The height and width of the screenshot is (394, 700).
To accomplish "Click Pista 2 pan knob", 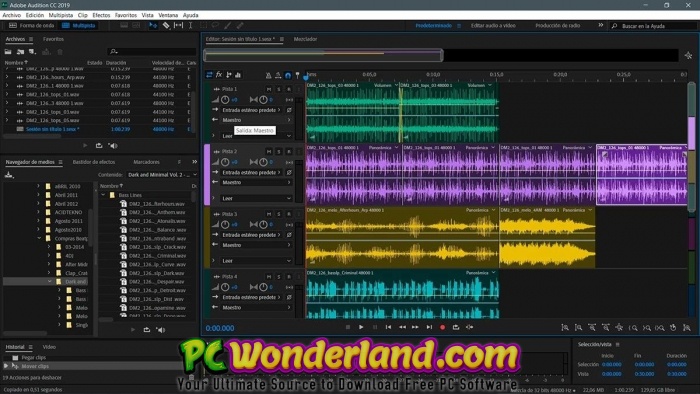I will [263, 162].
